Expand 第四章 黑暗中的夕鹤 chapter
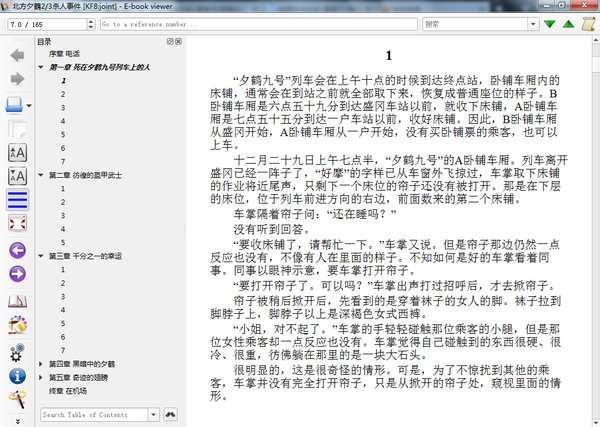This screenshot has width=600, height=427. 41,363
